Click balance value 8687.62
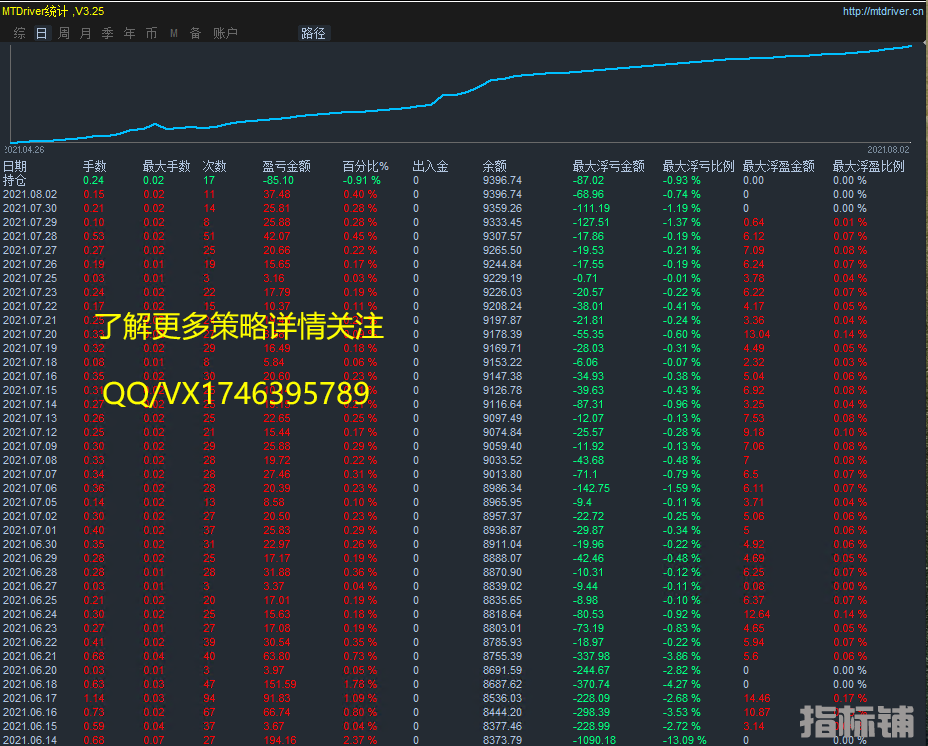 (502, 684)
